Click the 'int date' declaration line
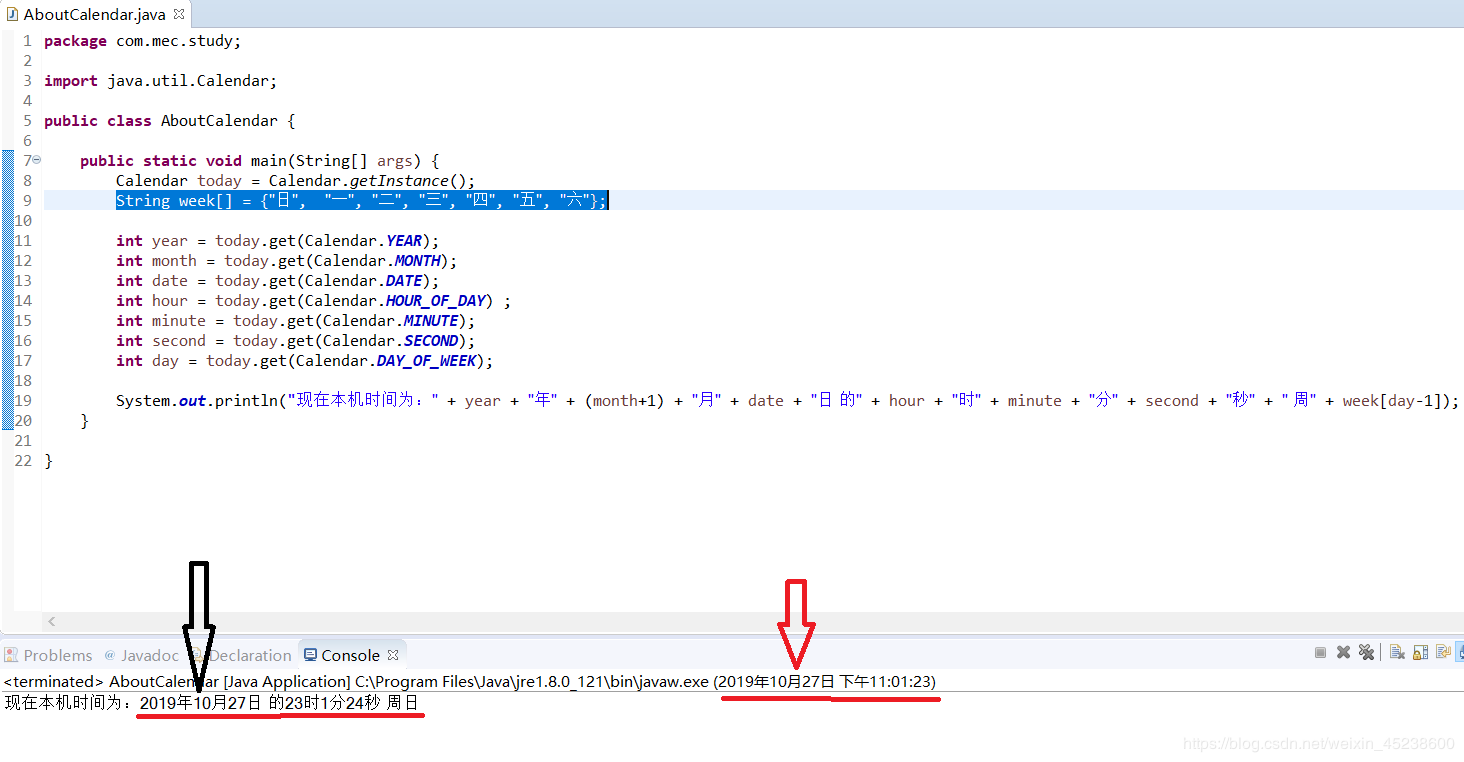 277,281
